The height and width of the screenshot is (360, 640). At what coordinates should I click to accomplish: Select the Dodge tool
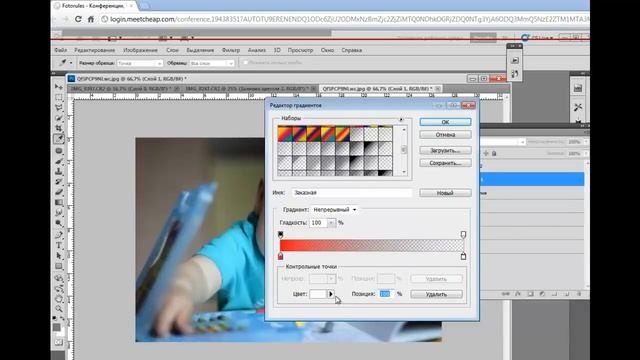point(59,223)
